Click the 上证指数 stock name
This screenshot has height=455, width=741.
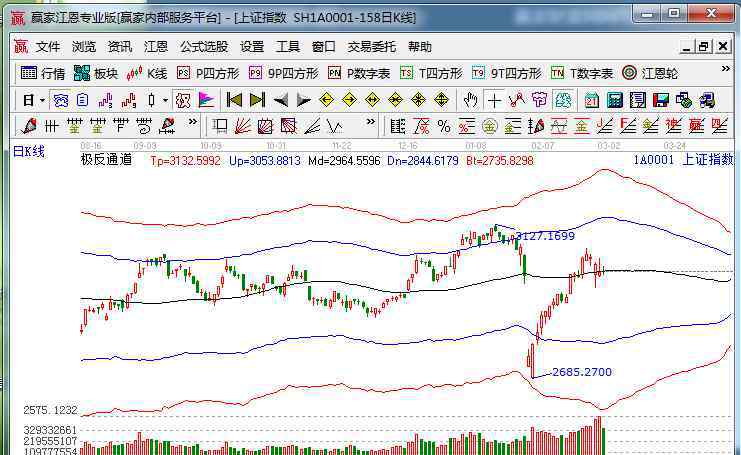[707, 160]
